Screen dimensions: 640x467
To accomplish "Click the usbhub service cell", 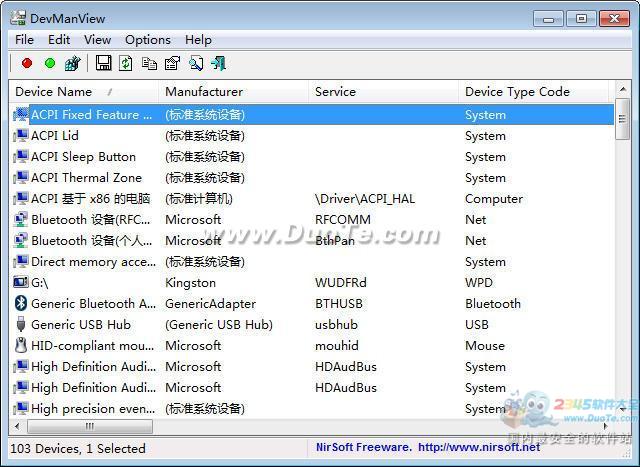I will click(x=336, y=325).
